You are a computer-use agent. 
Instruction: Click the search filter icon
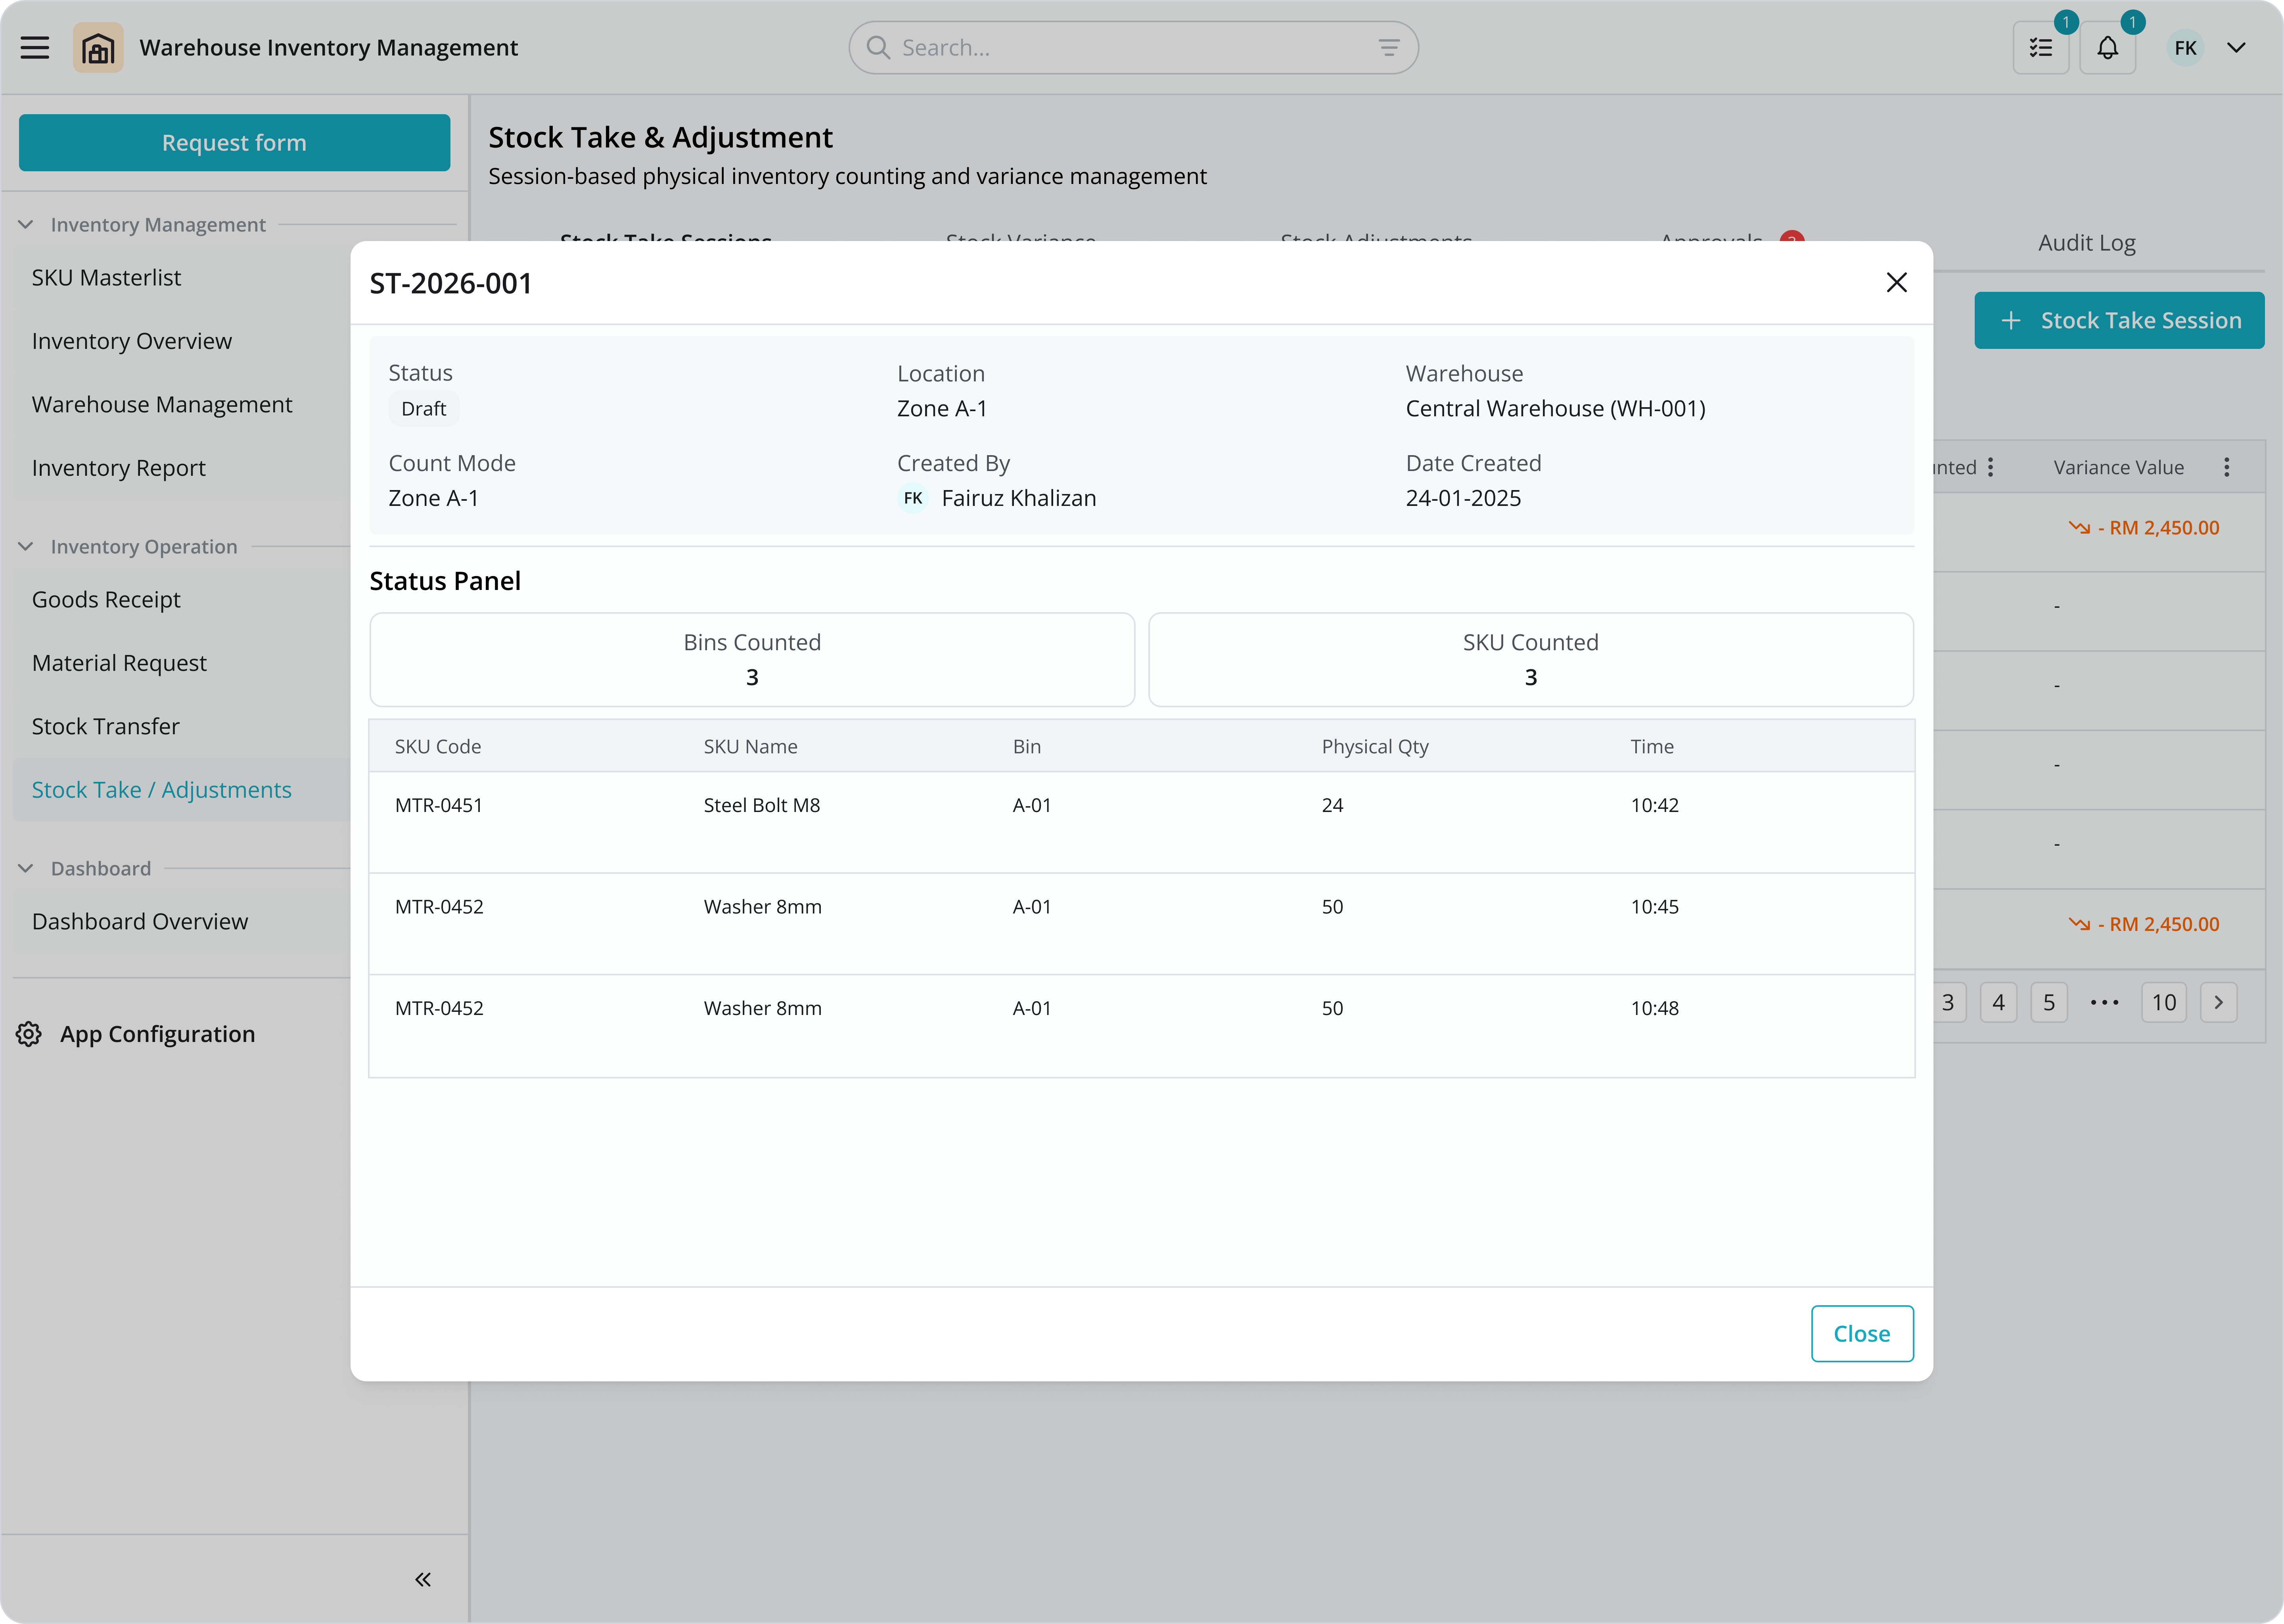click(1389, 48)
